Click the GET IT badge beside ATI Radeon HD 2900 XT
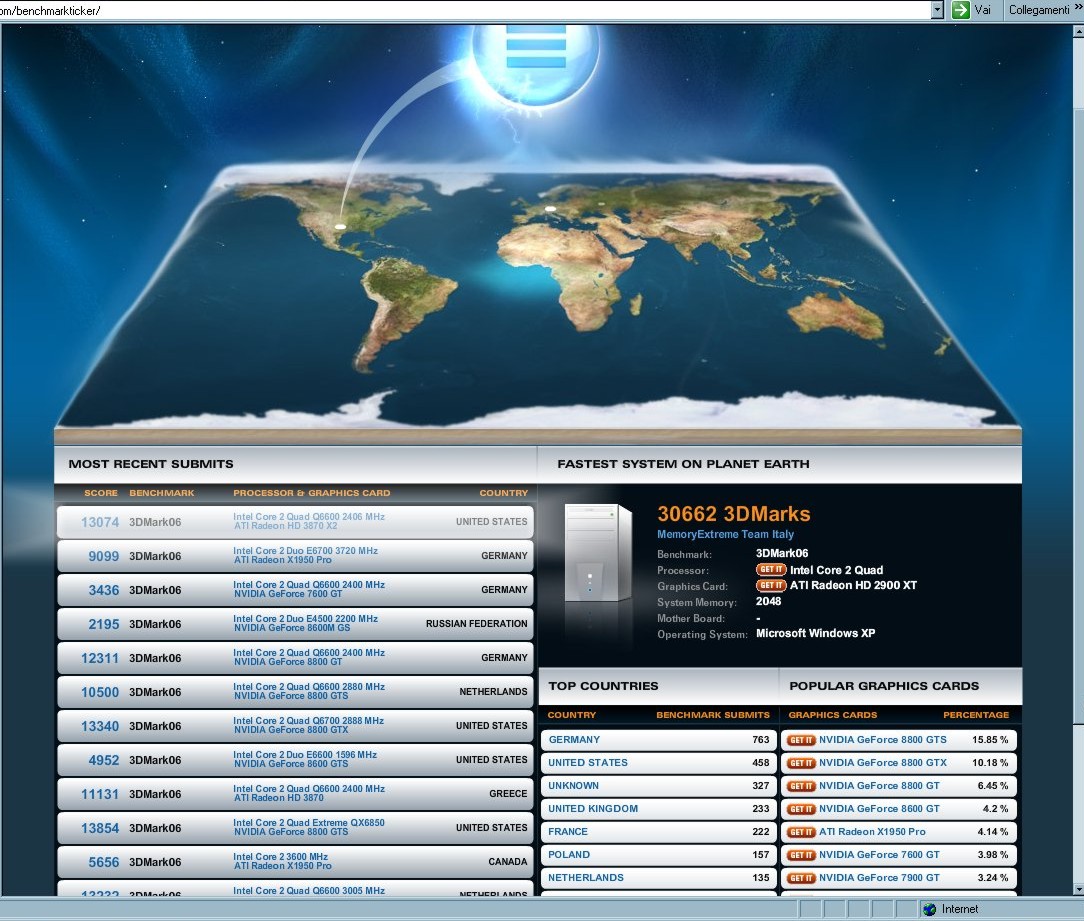The height and width of the screenshot is (921, 1084). click(771, 585)
